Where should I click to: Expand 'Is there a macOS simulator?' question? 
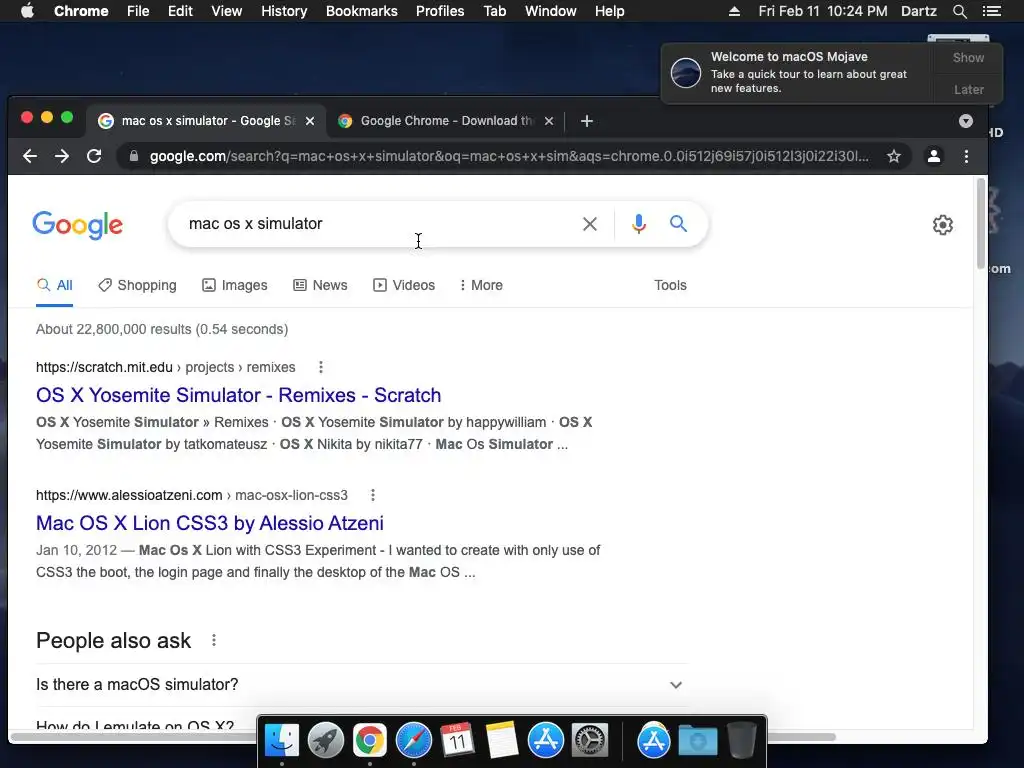coord(362,684)
